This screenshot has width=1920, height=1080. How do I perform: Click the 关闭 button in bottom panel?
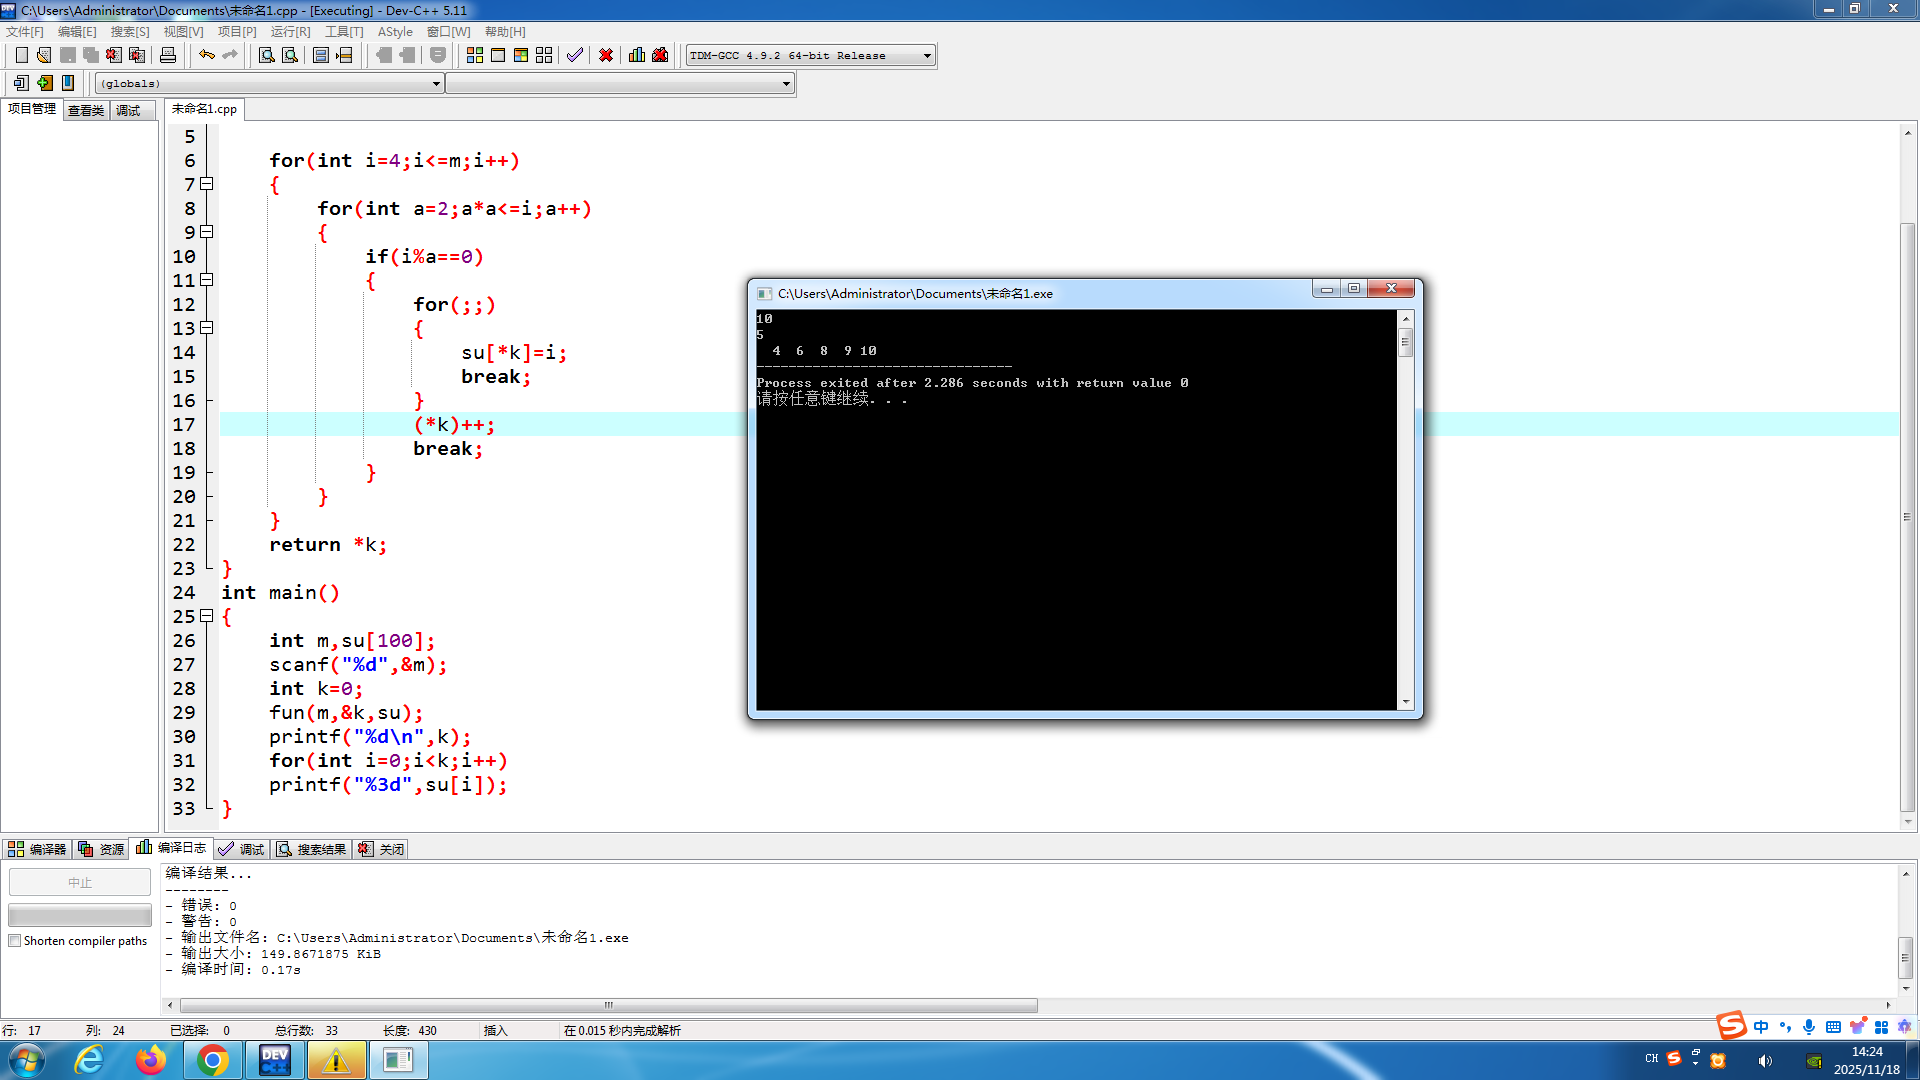[x=382, y=849]
